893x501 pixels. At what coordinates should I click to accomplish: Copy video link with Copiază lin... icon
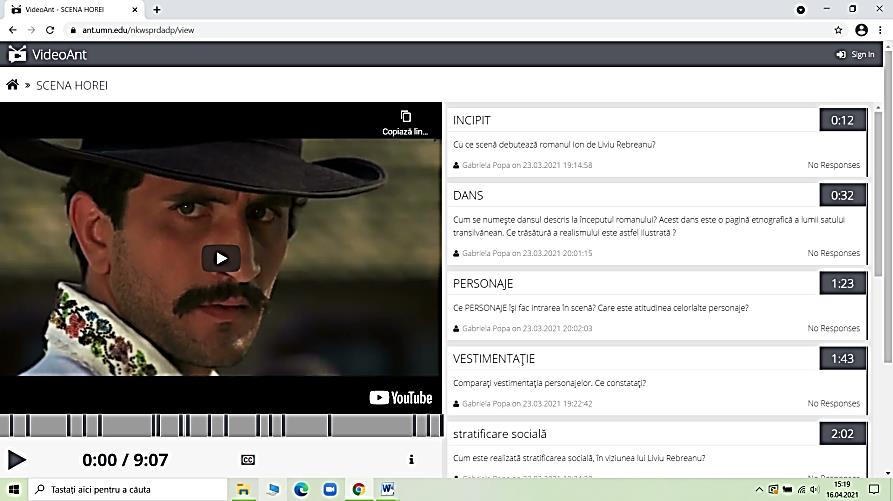pos(405,123)
